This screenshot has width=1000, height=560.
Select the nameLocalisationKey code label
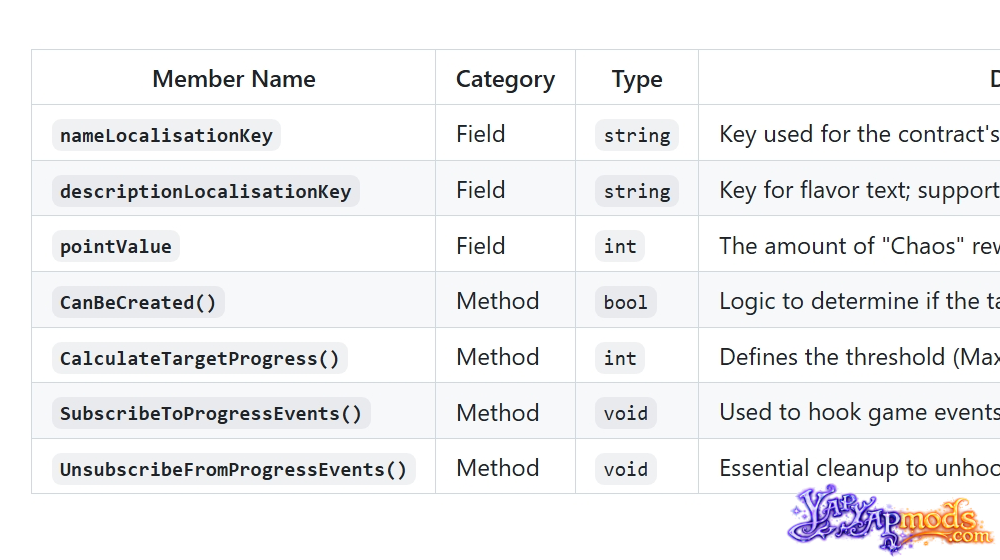pos(166,135)
